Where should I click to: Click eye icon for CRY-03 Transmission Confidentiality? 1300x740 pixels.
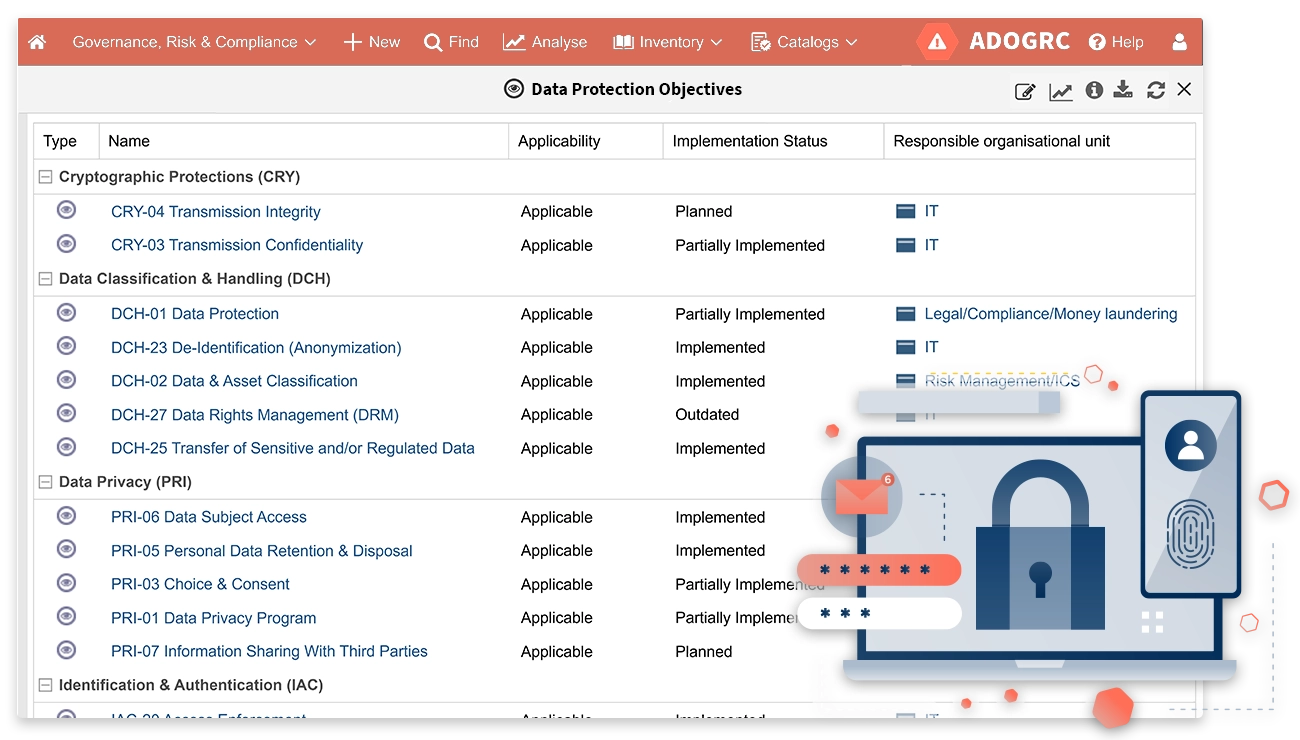[x=66, y=244]
